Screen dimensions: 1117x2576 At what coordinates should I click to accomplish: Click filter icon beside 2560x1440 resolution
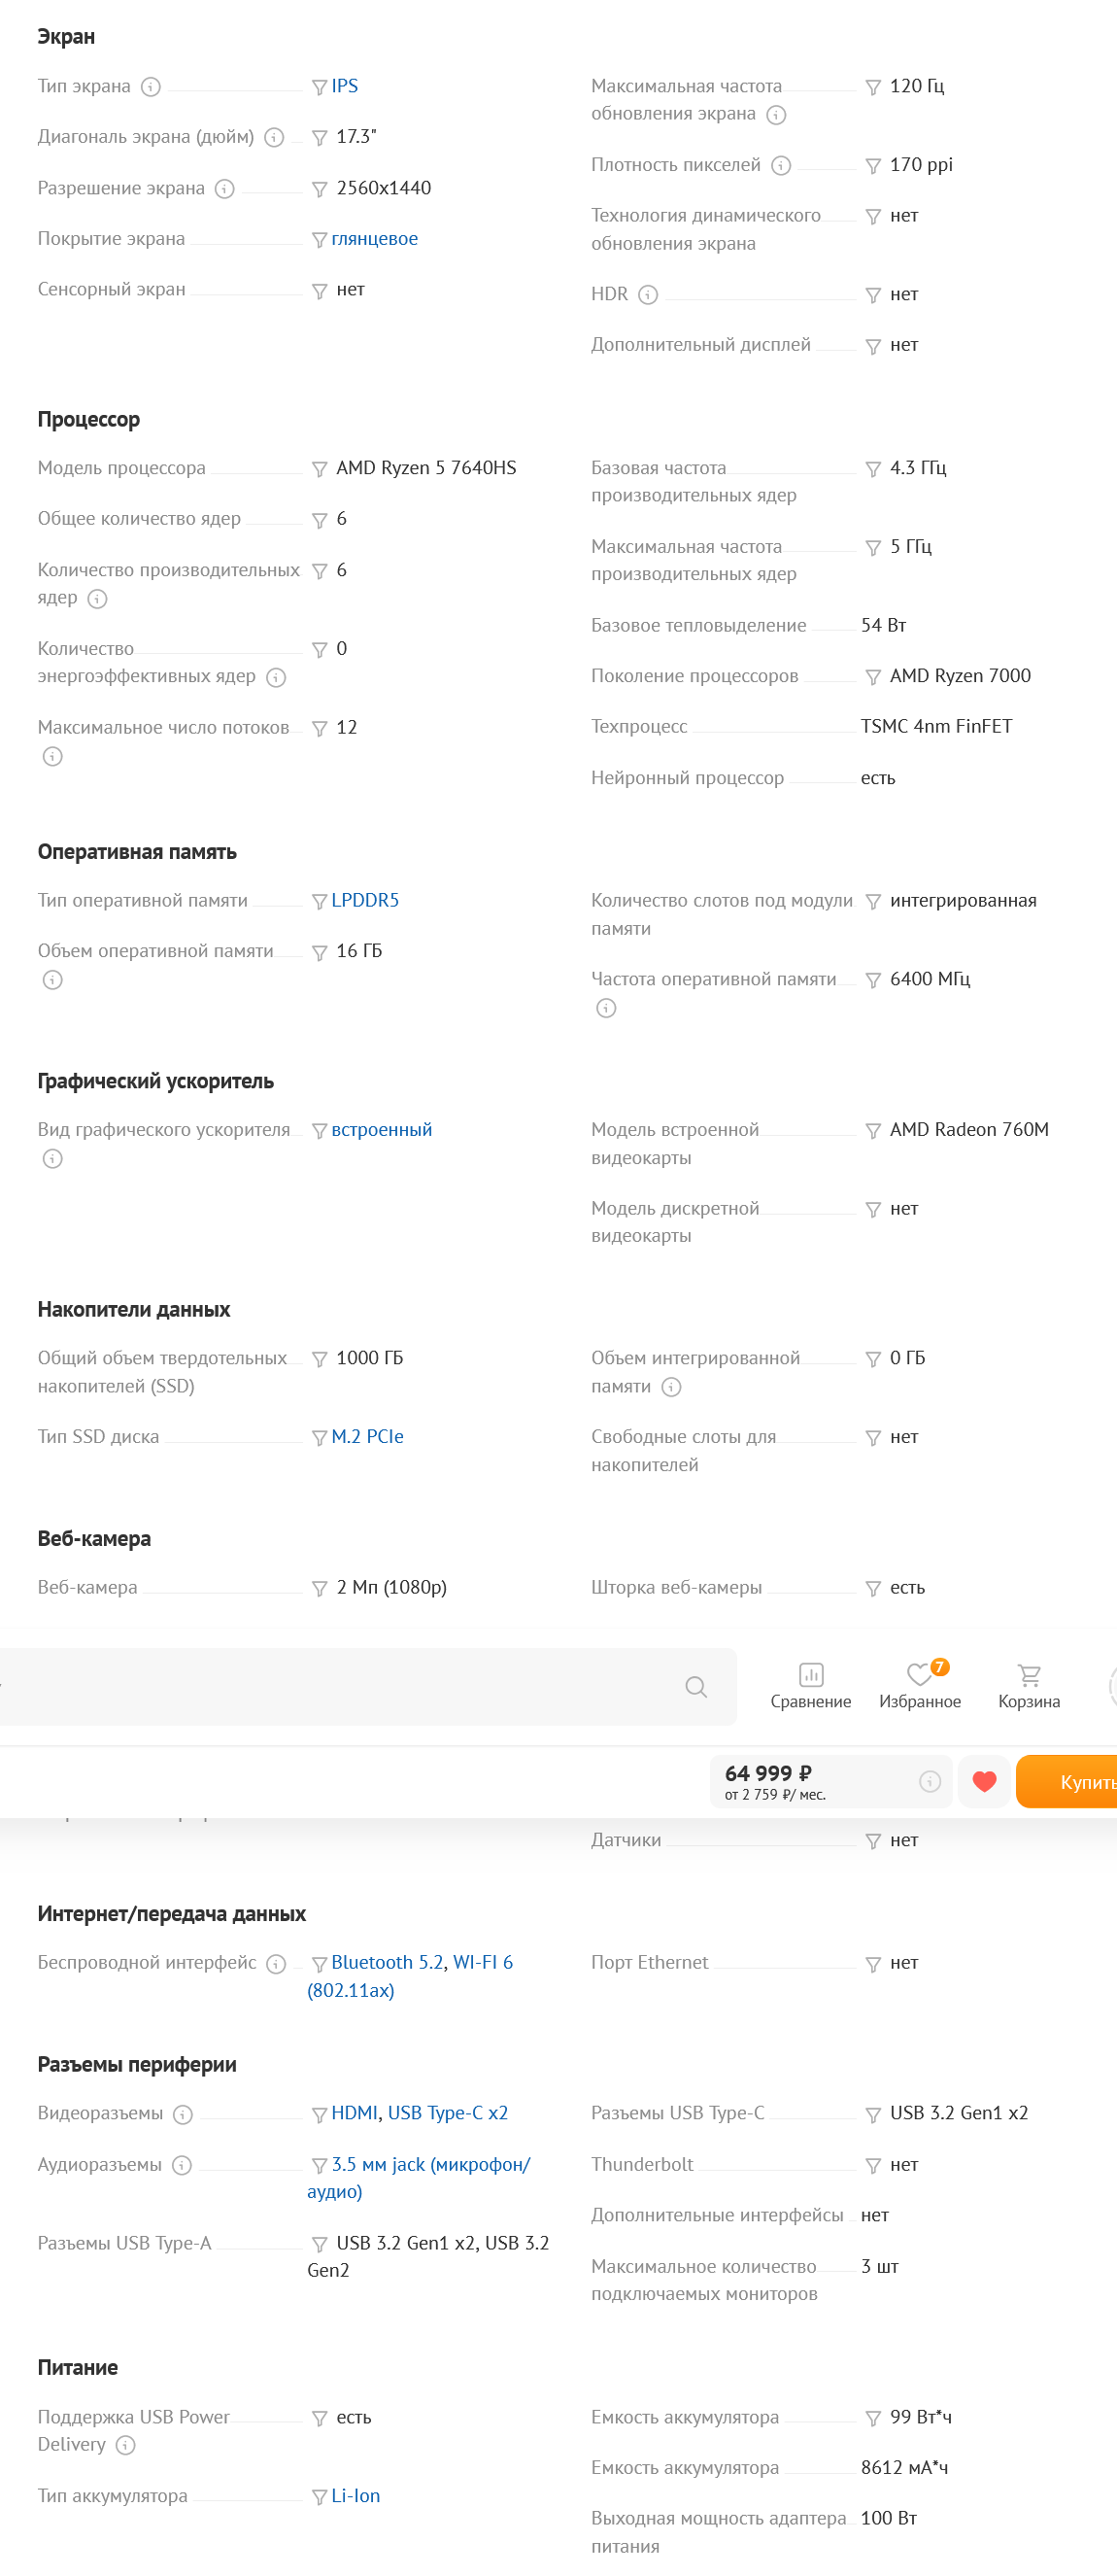[x=320, y=189]
